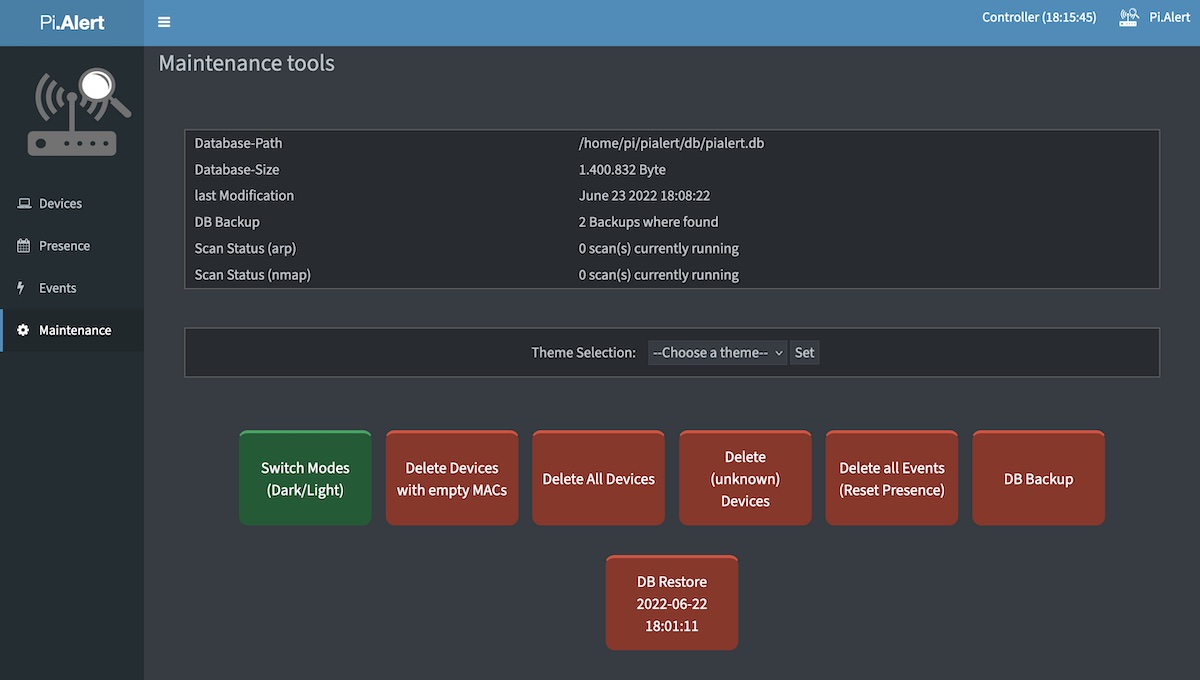Click the calendar icon beside Presence
Screen dimensions: 1200x680
pyautogui.click(x=24, y=246)
